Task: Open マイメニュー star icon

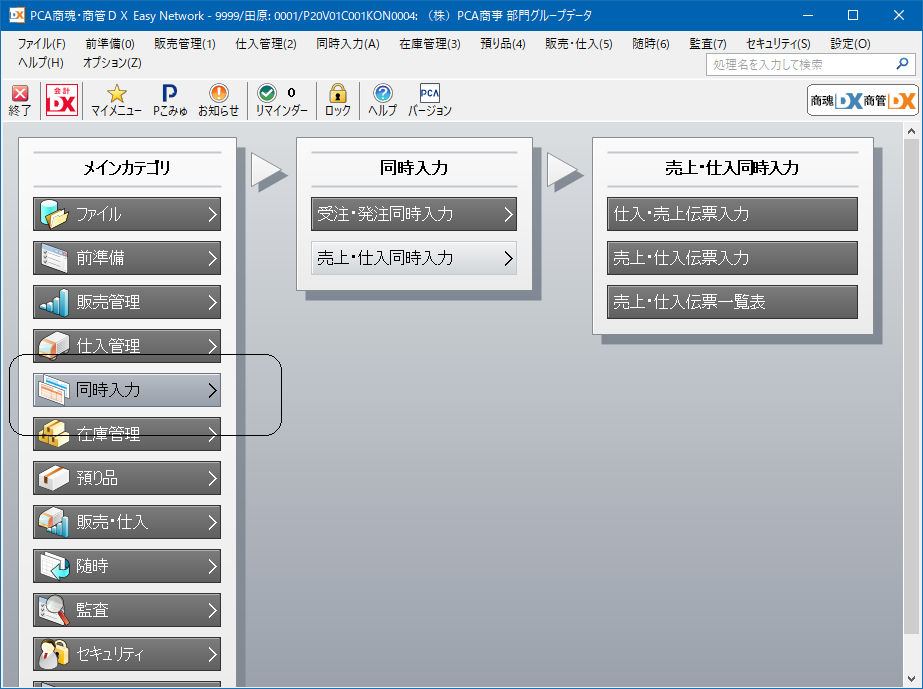Action: 116,101
